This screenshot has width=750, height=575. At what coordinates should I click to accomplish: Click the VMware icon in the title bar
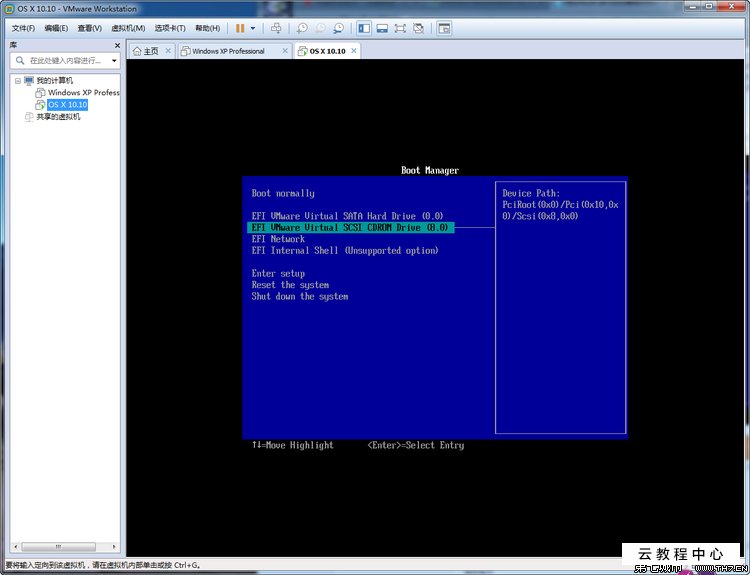coord(9,9)
